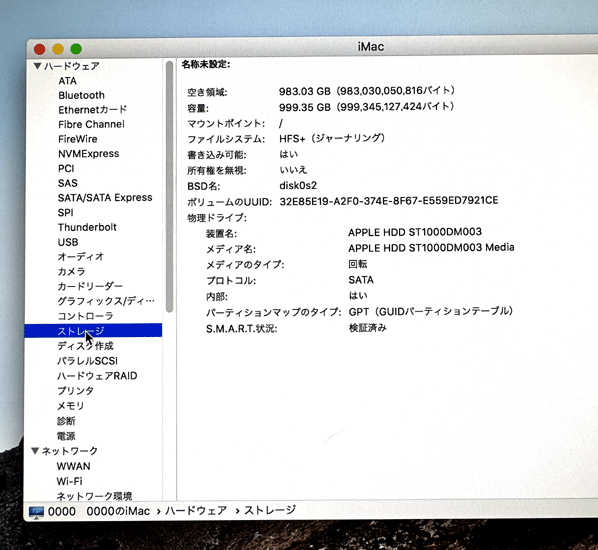The height and width of the screenshot is (550, 598).
Task: Click the 名称未設定 volume heading
Action: (x=206, y=64)
